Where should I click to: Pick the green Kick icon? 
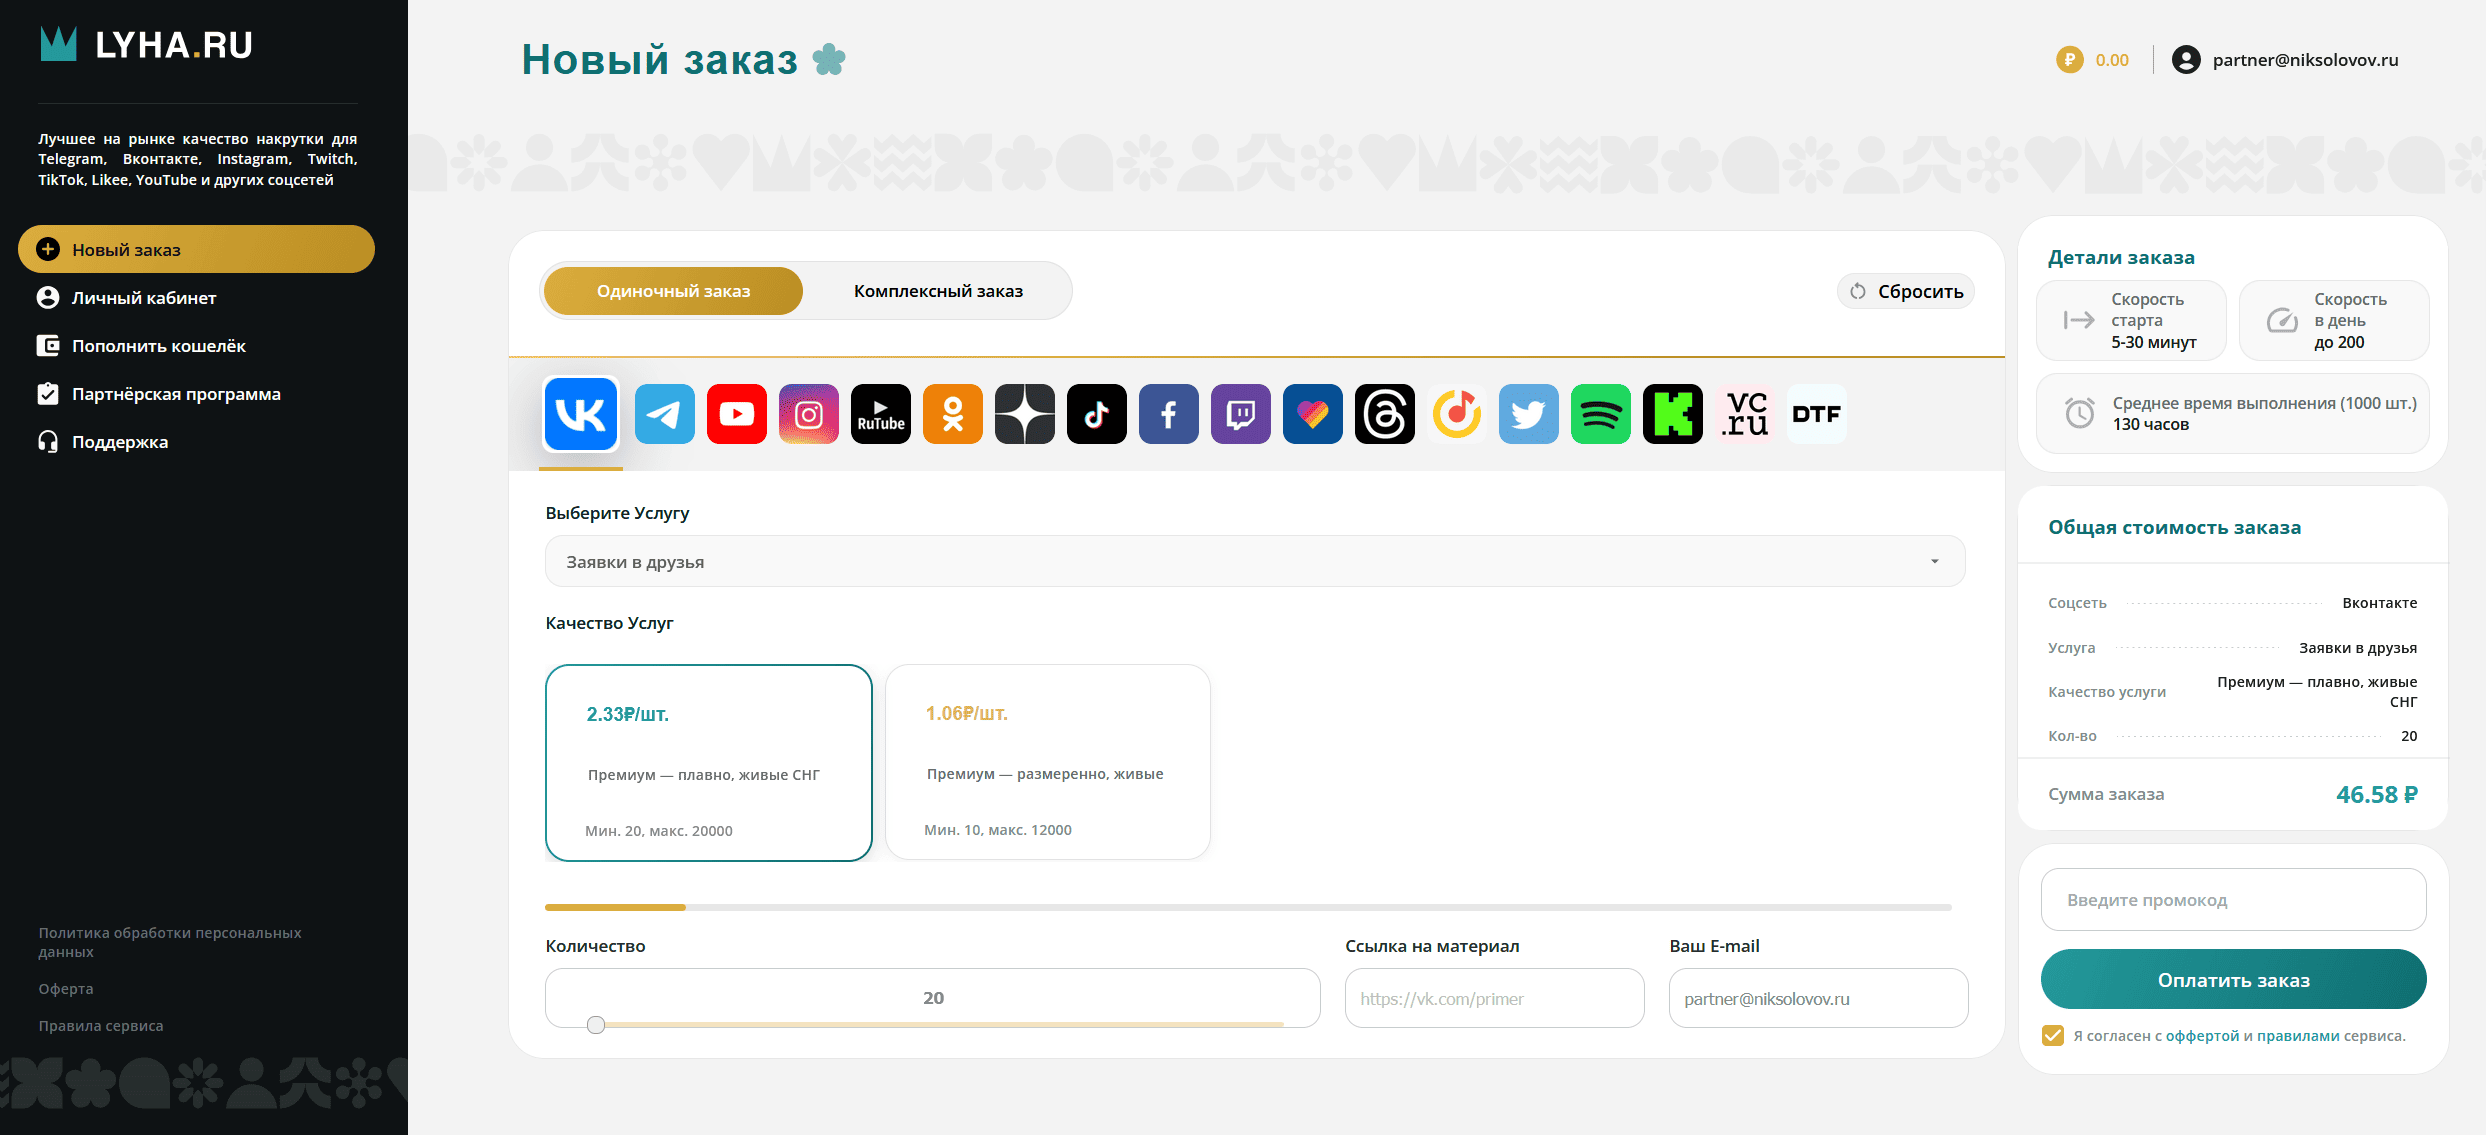[1673, 414]
